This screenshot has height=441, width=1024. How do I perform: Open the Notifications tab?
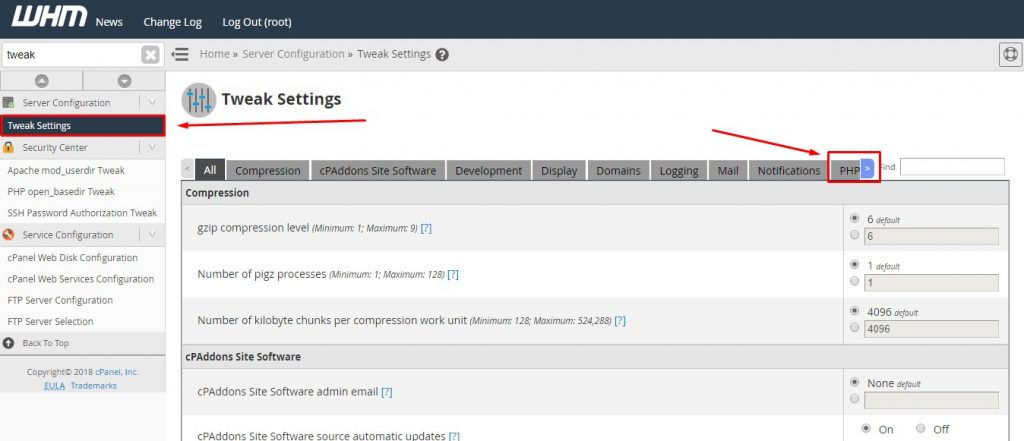pyautogui.click(x=788, y=171)
